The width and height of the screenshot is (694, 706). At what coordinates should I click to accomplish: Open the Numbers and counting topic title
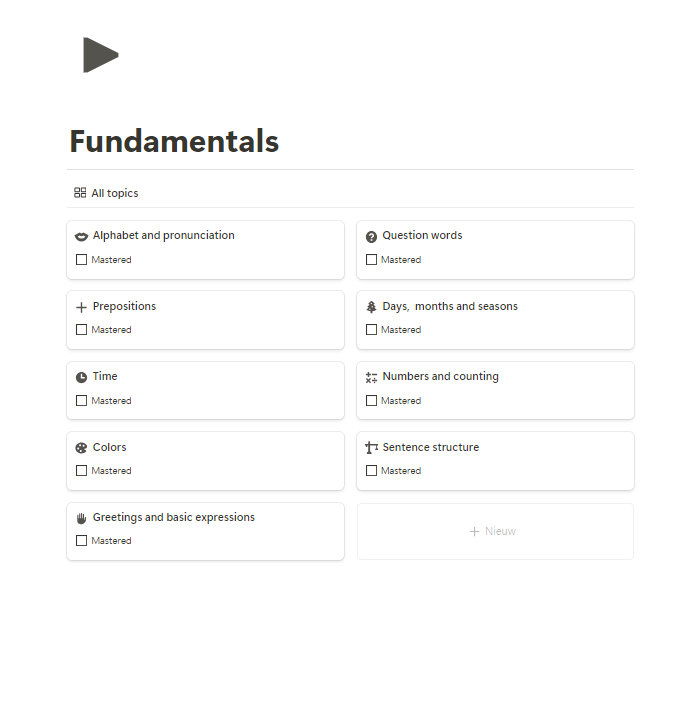click(440, 377)
